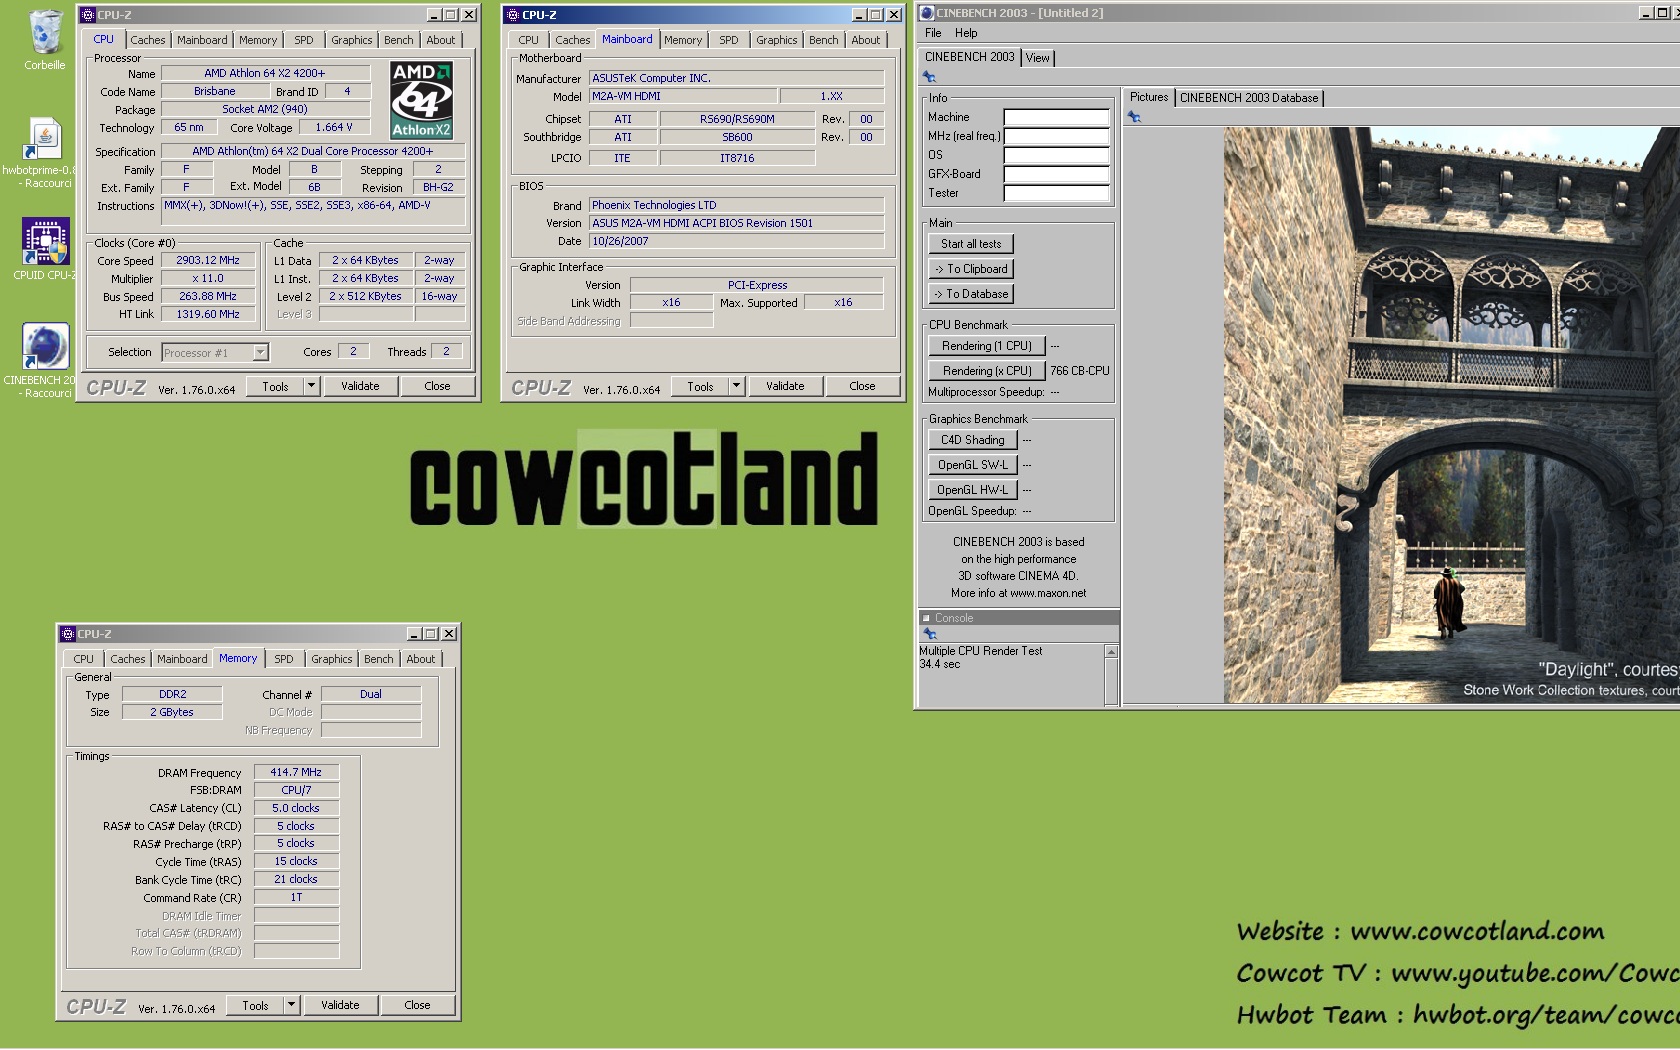The width and height of the screenshot is (1680, 1050).
Task: Click the Pictures tab in CINEBENCH
Action: point(1149,97)
